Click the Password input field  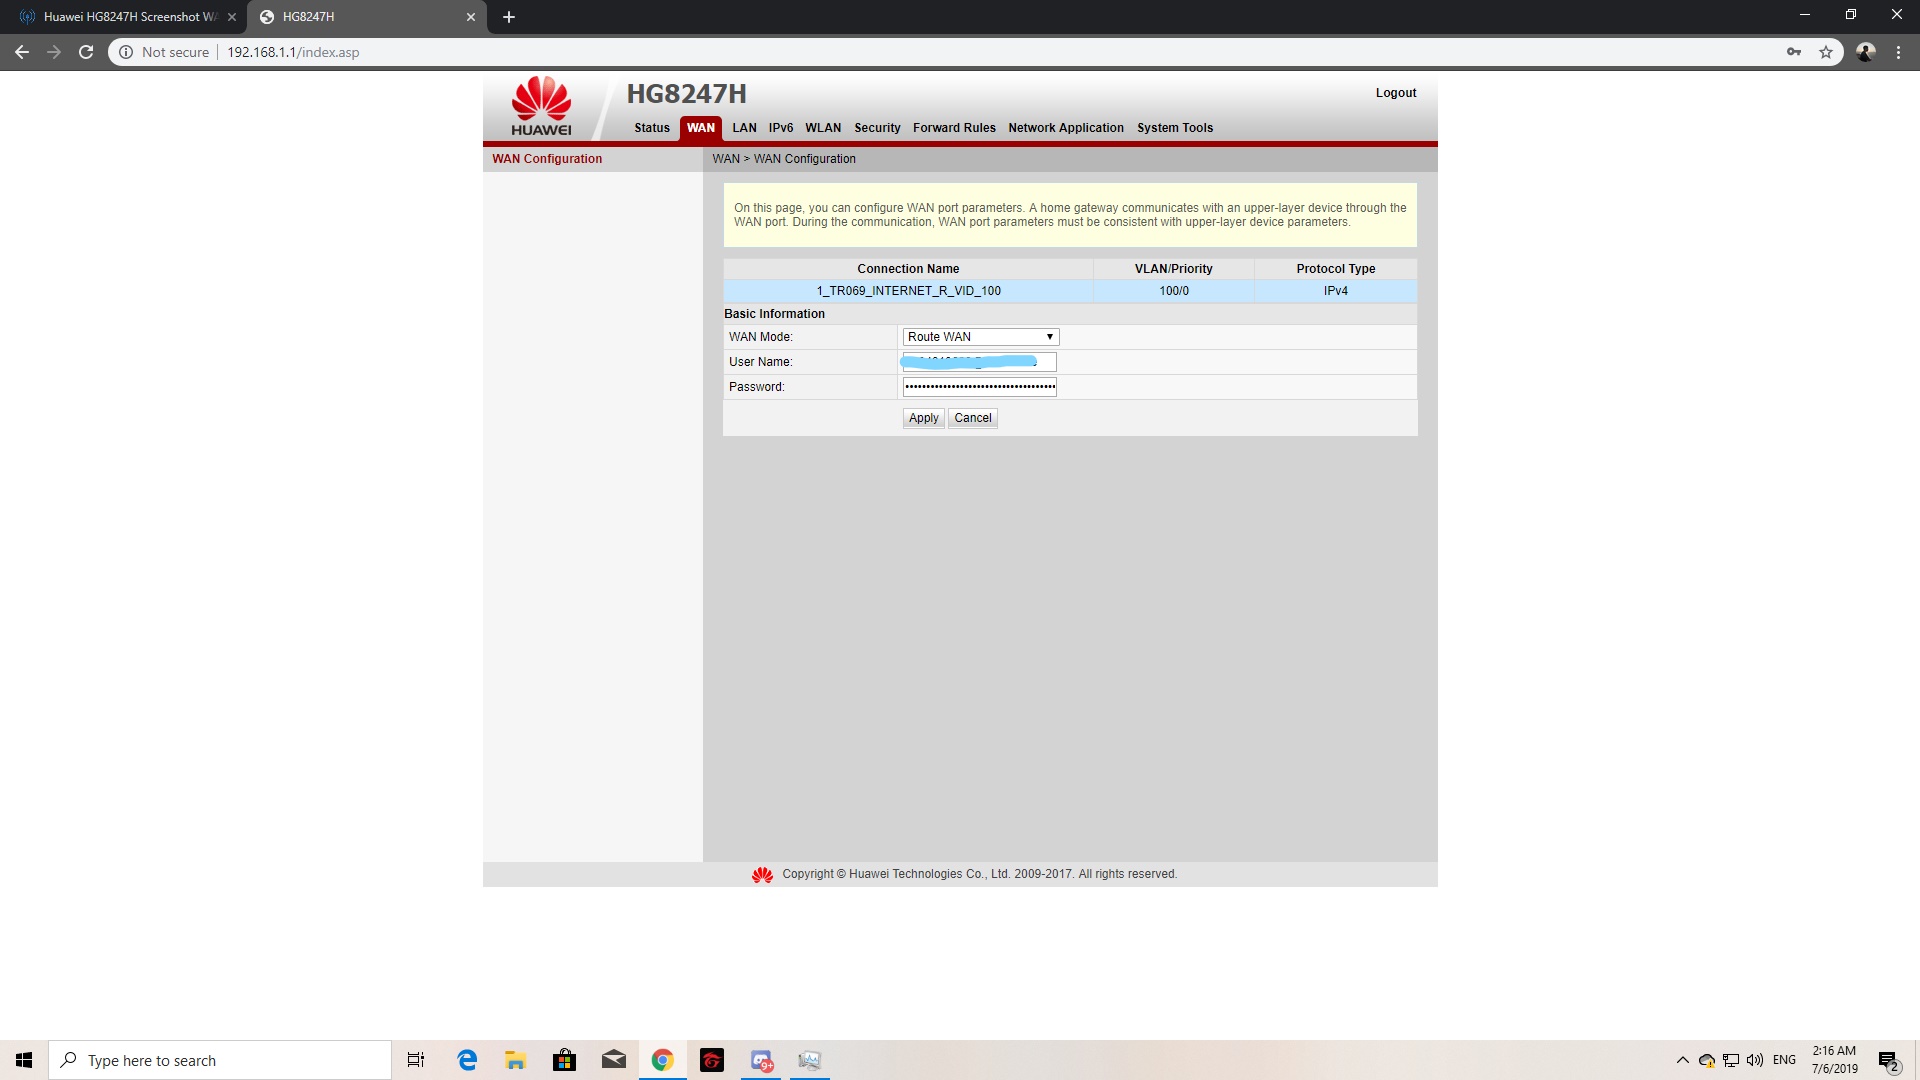coord(979,387)
